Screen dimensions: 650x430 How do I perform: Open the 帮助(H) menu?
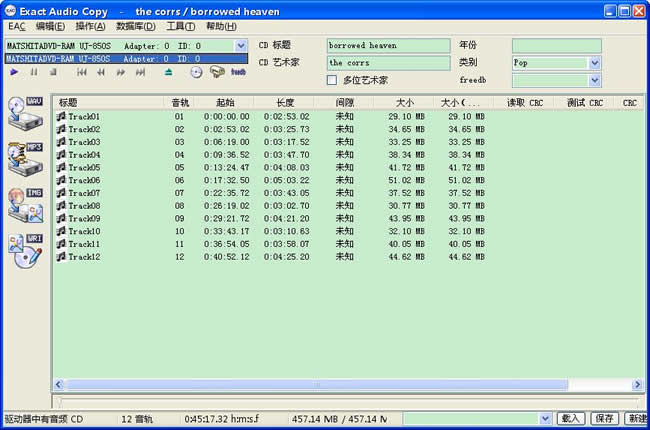tap(221, 27)
